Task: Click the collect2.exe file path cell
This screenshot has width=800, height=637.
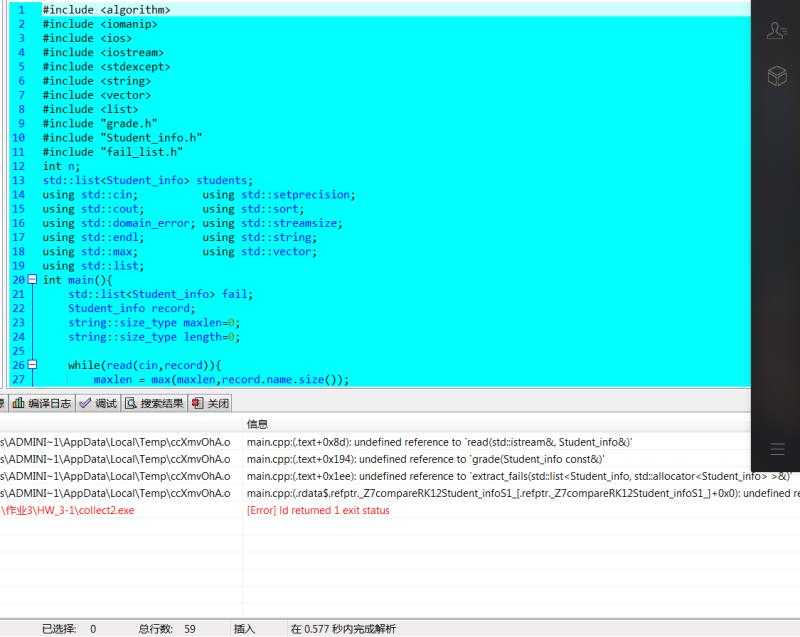Action: click(68, 510)
